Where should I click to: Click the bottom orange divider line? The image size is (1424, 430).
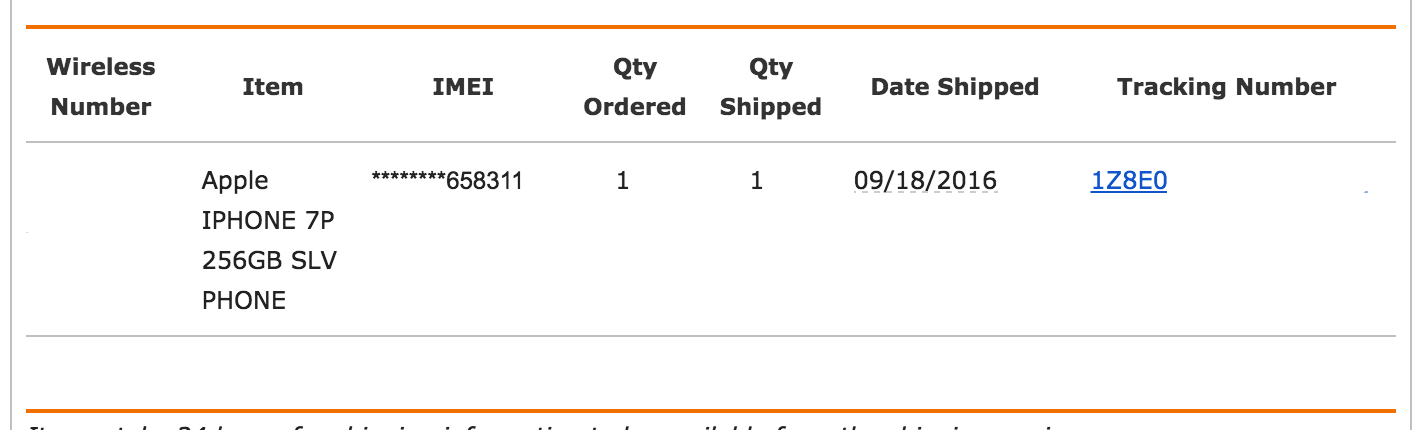710,410
